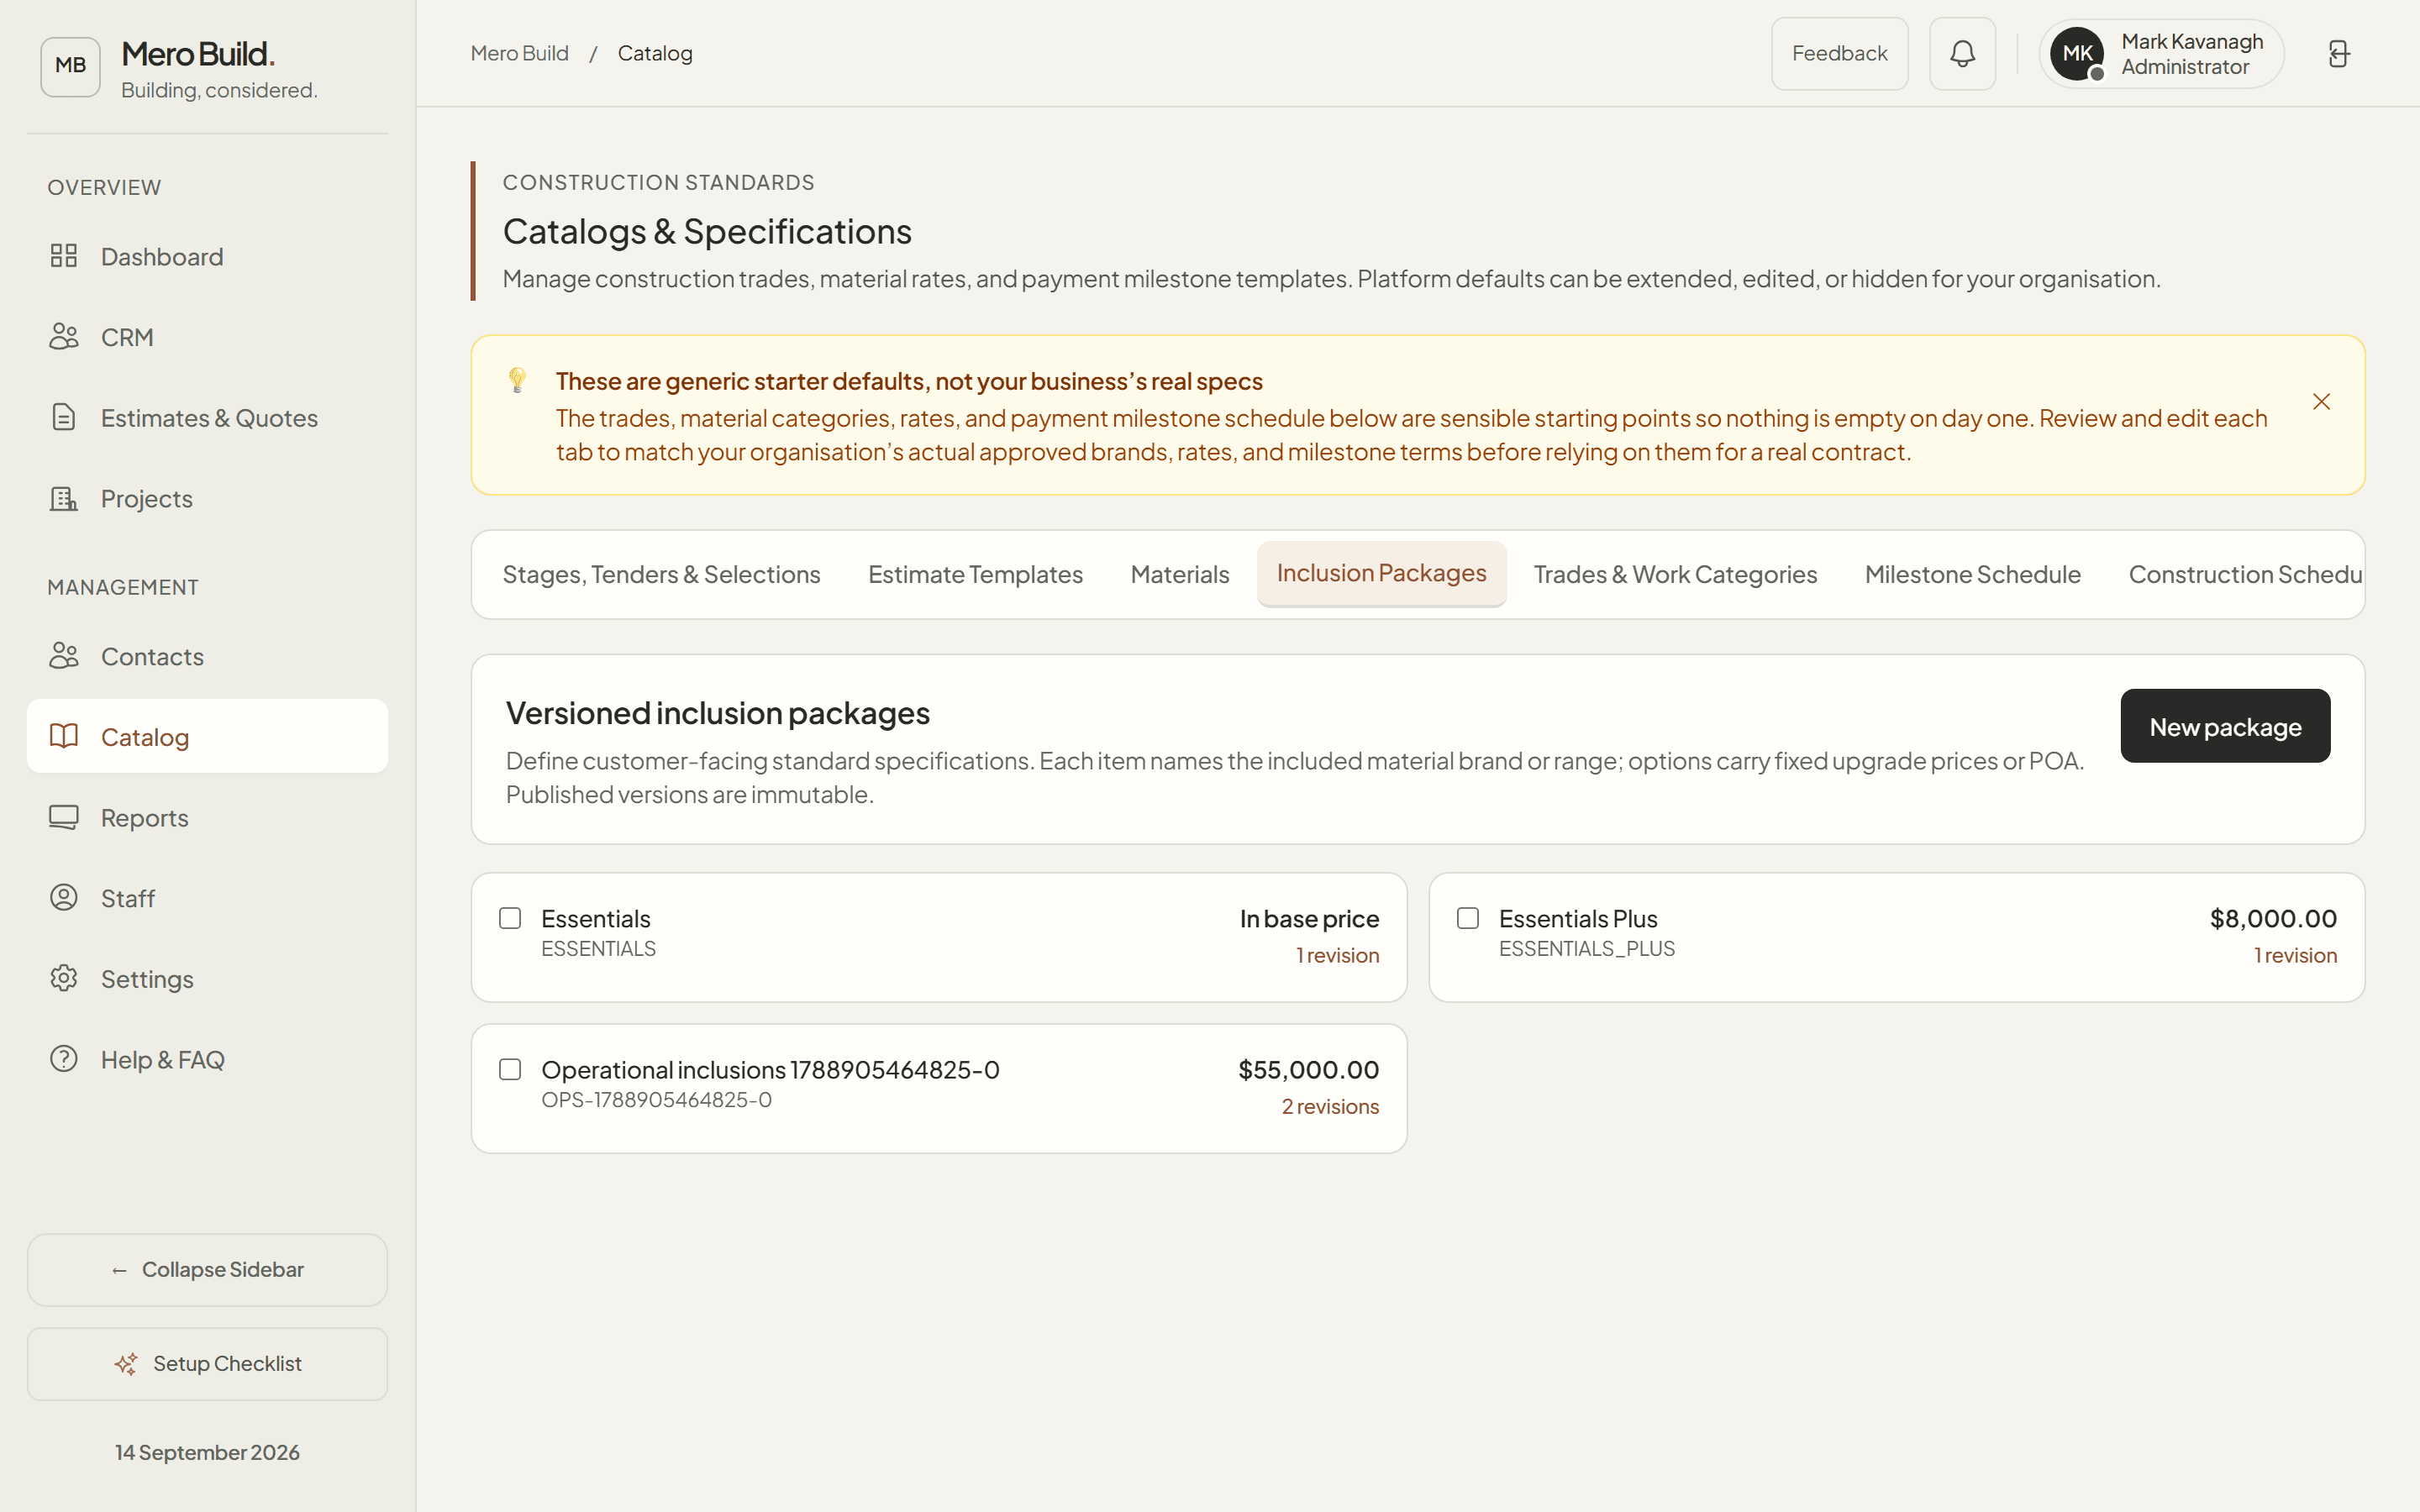The width and height of the screenshot is (2420, 1512).
Task: Click the In base price label
Action: [1309, 919]
